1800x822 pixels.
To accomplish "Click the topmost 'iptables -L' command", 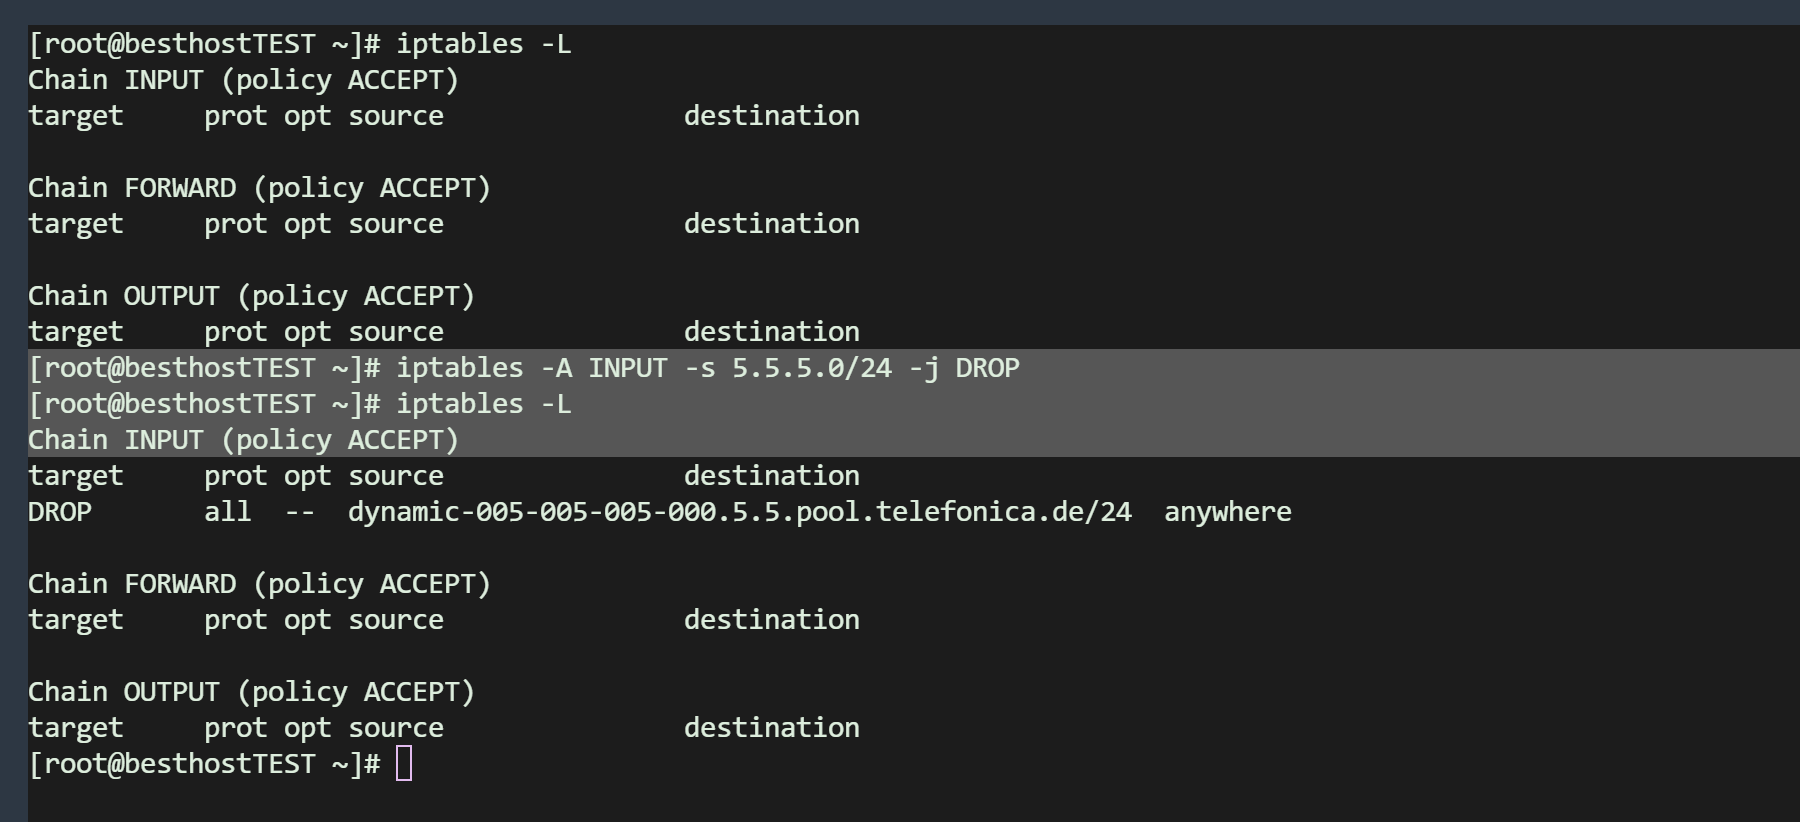I will tap(483, 44).
